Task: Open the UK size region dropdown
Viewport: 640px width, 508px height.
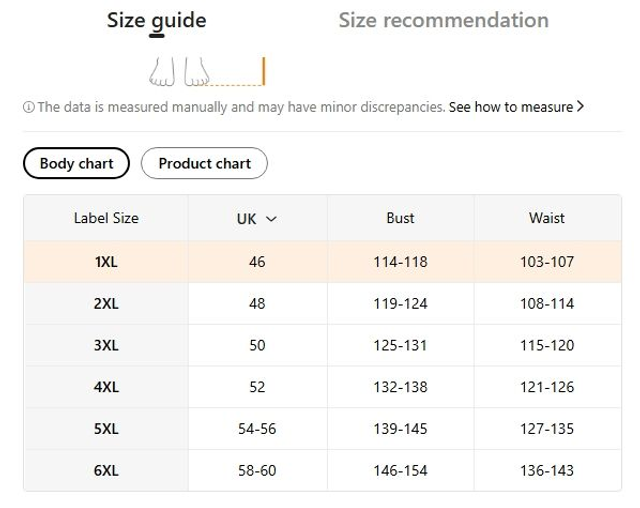Action: pyautogui.click(x=257, y=218)
